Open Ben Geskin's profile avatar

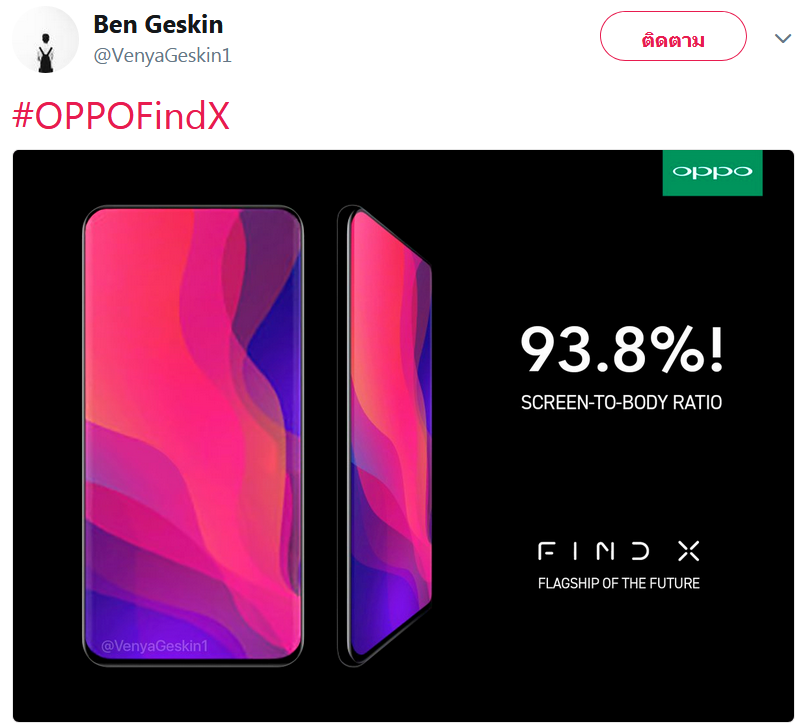[x=45, y=40]
